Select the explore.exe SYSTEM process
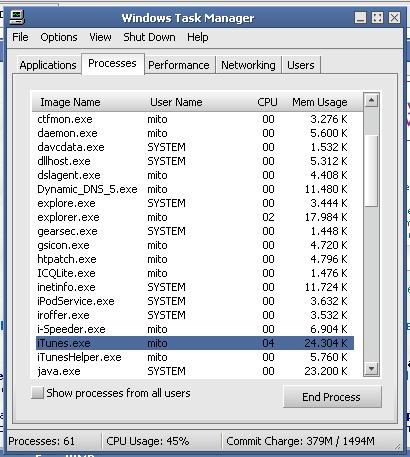Viewport: 410px width, 457px height. coord(195,203)
